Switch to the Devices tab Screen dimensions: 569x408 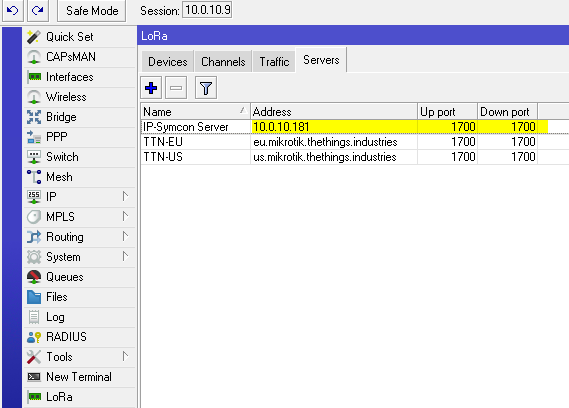168,62
